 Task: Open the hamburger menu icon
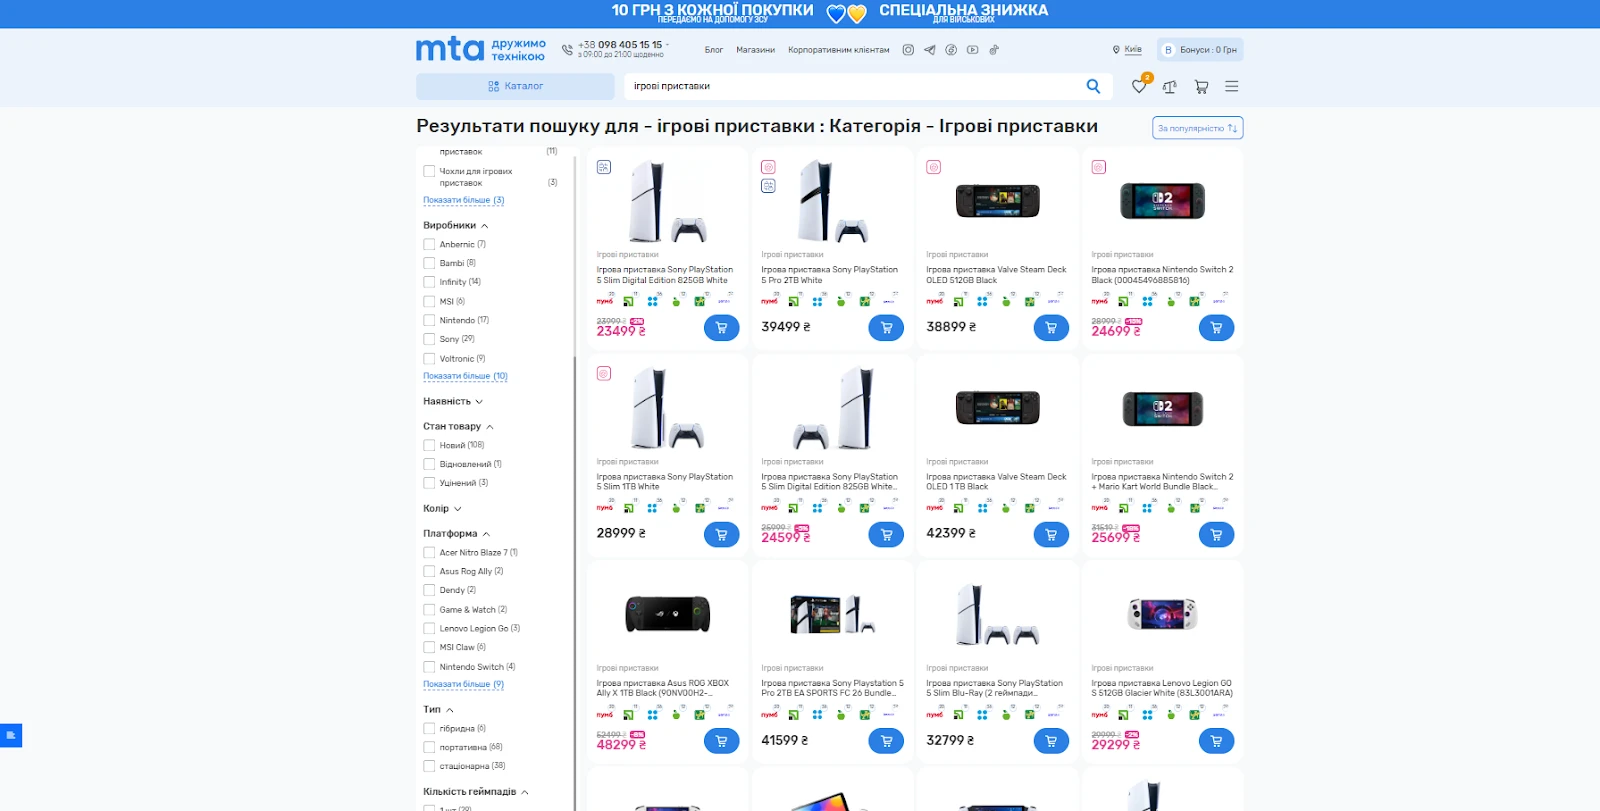(x=1232, y=87)
